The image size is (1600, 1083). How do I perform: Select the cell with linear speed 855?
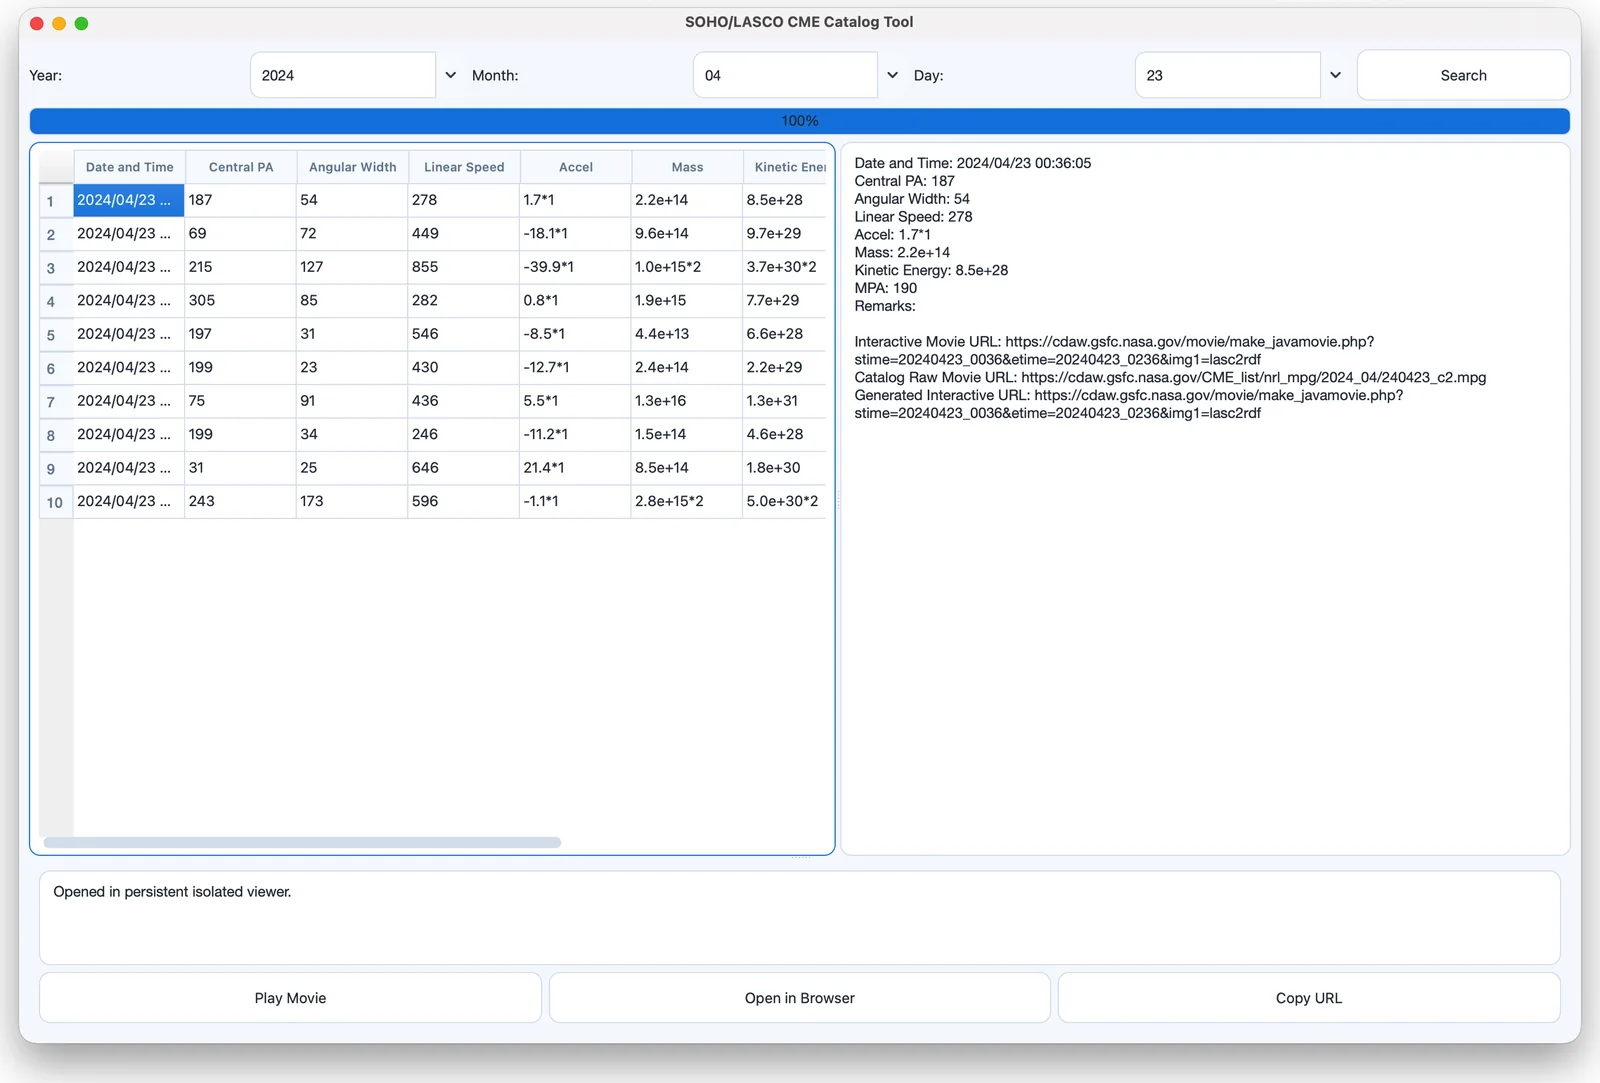pyautogui.click(x=464, y=267)
